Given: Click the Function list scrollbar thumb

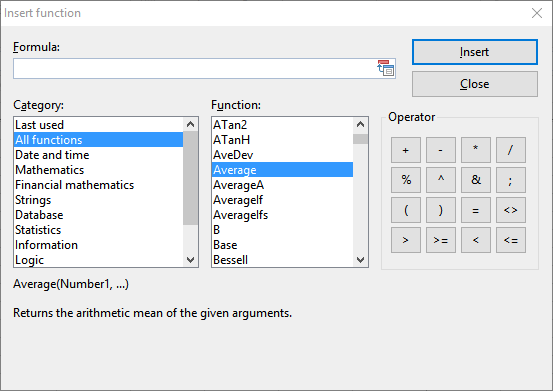Looking at the screenshot, I should (360, 139).
